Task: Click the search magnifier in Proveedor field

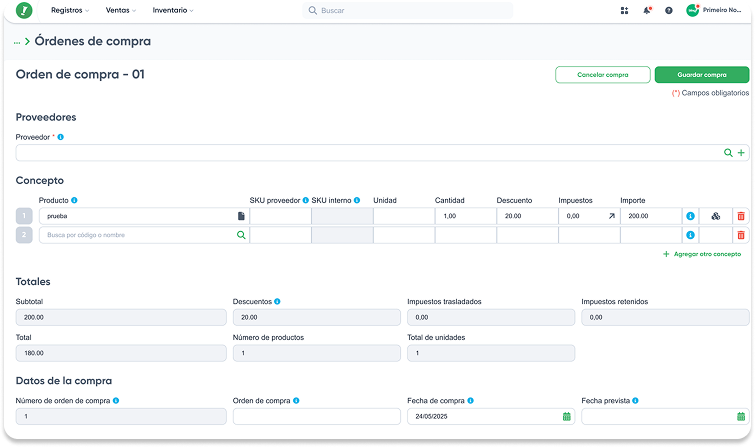Action: point(728,153)
